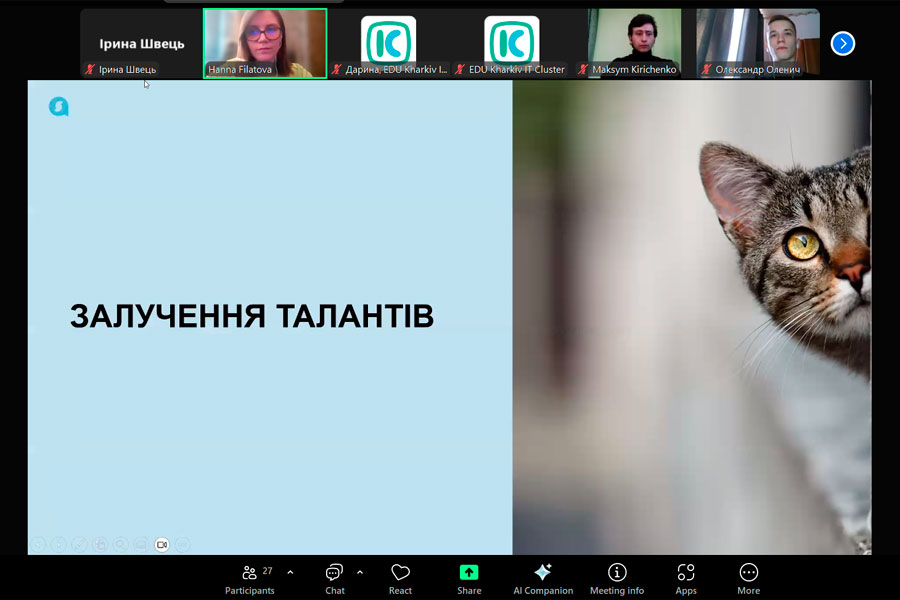Click the camera icon in slideshow controls

pos(162,544)
